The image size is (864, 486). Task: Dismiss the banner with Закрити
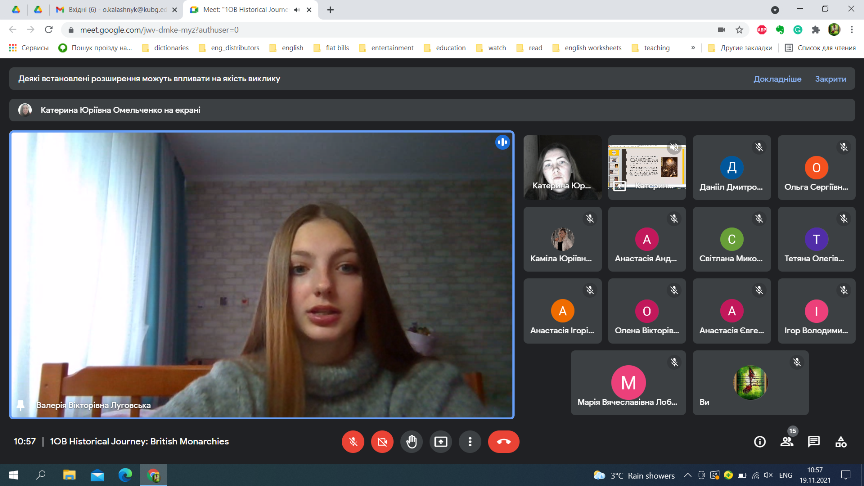point(830,78)
